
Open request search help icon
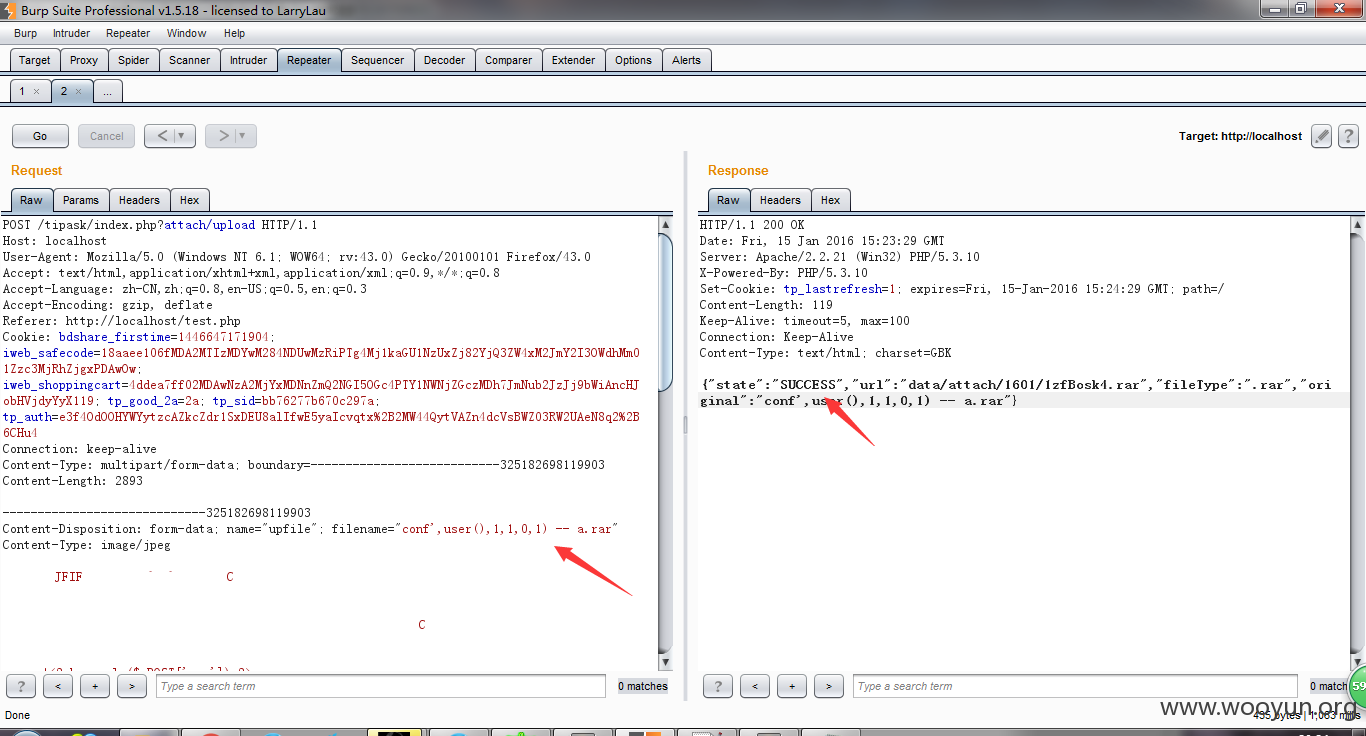coord(21,686)
